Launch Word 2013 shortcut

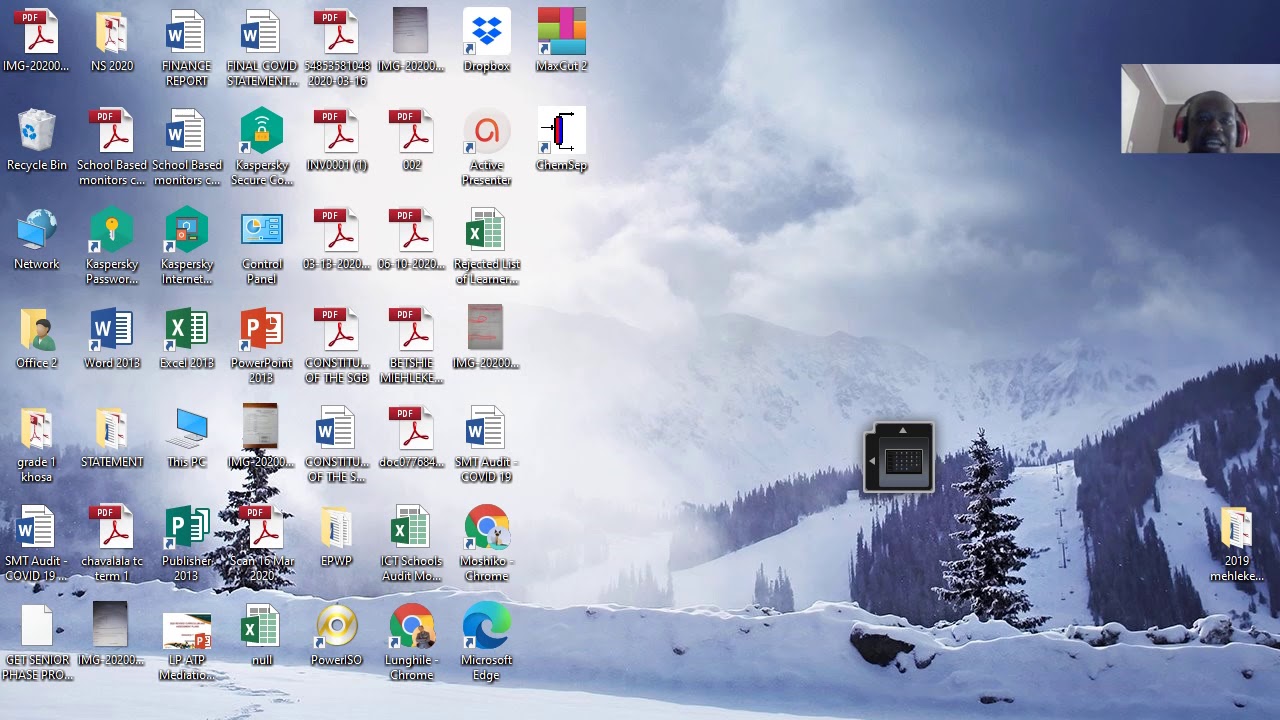[112, 338]
